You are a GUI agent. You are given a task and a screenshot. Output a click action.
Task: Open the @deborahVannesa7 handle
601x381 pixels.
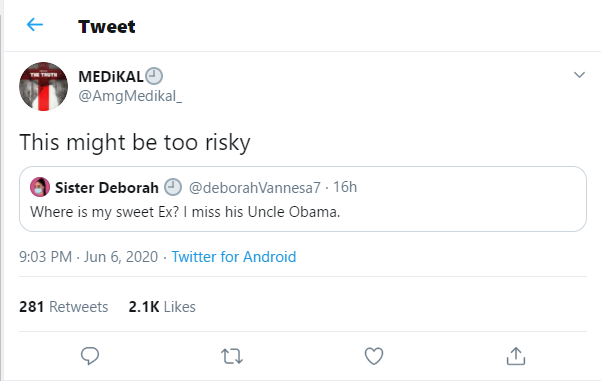(255, 187)
